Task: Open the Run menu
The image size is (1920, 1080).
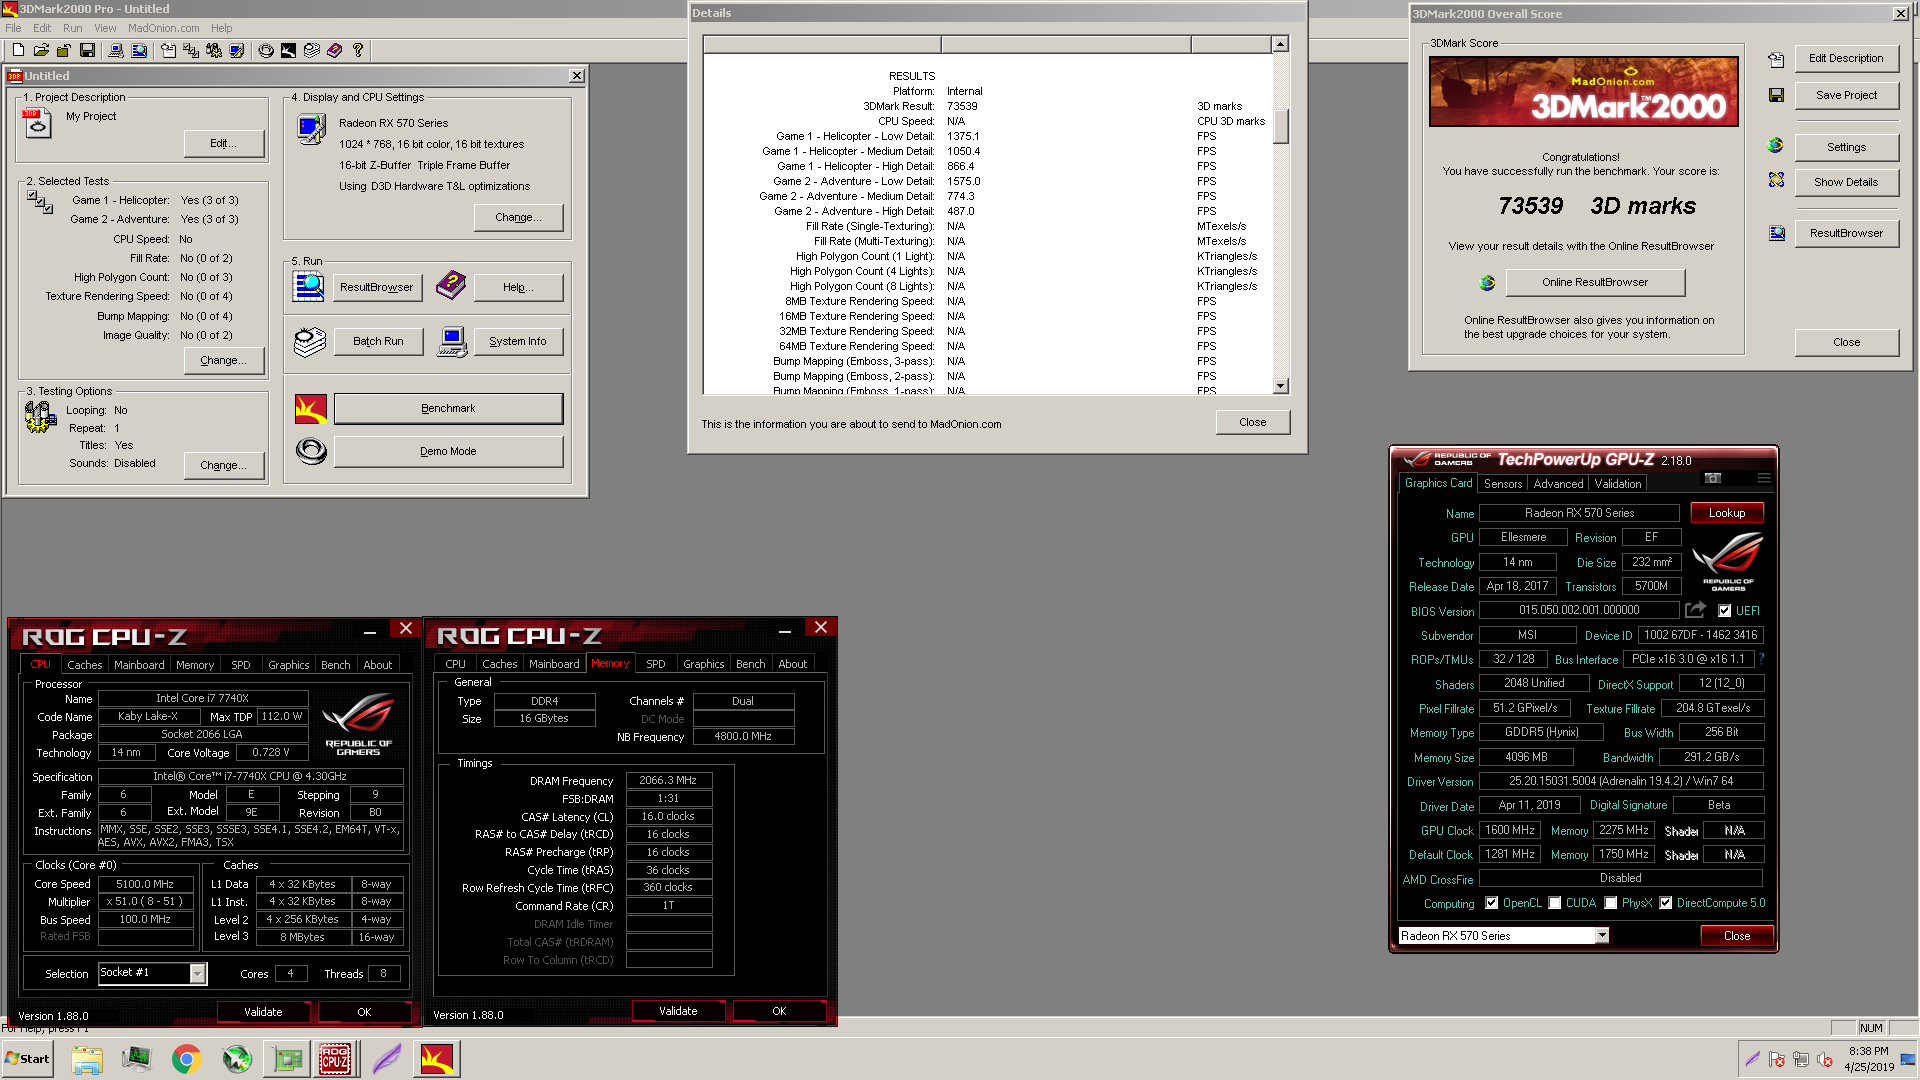Action: [73, 28]
